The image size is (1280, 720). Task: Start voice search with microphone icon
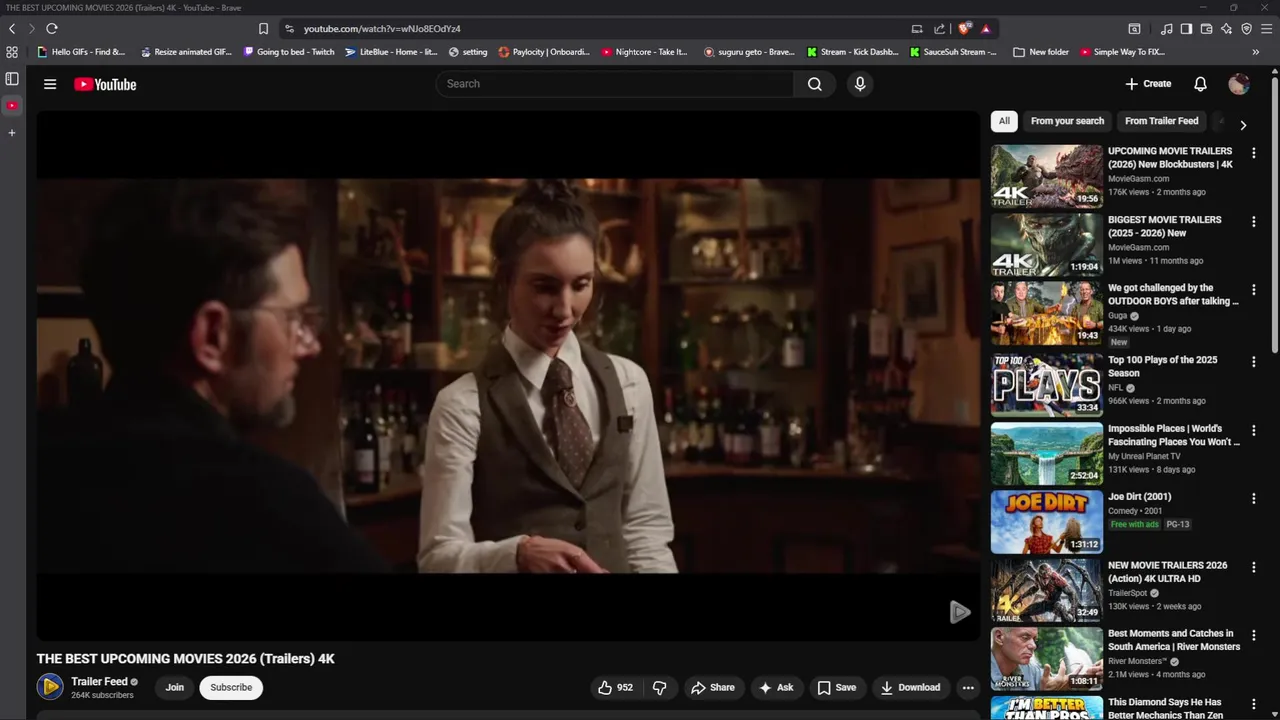pyautogui.click(x=860, y=84)
